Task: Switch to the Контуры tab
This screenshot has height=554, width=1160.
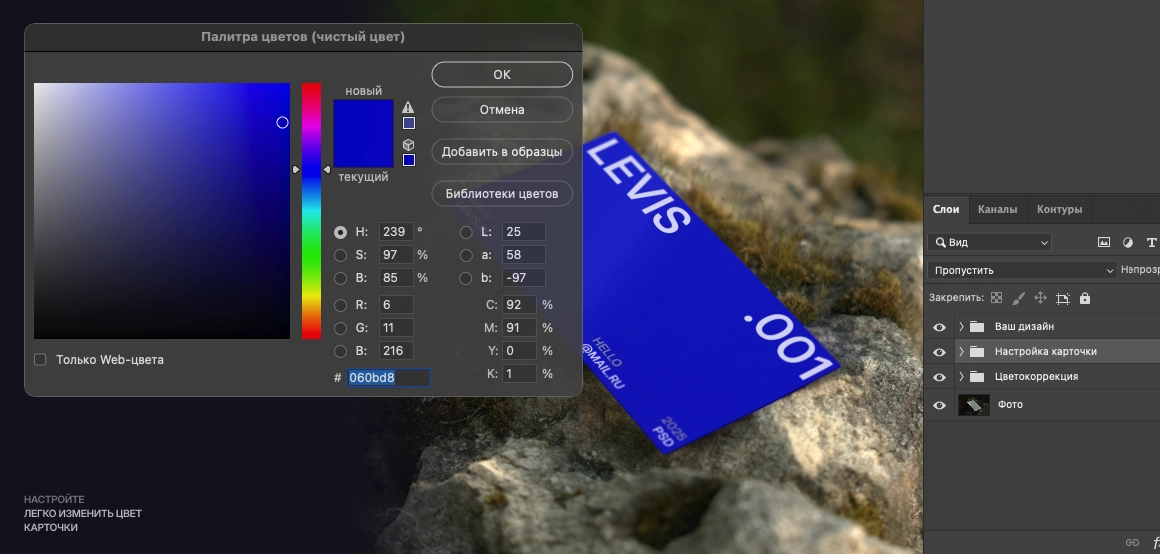Action: 1059,209
